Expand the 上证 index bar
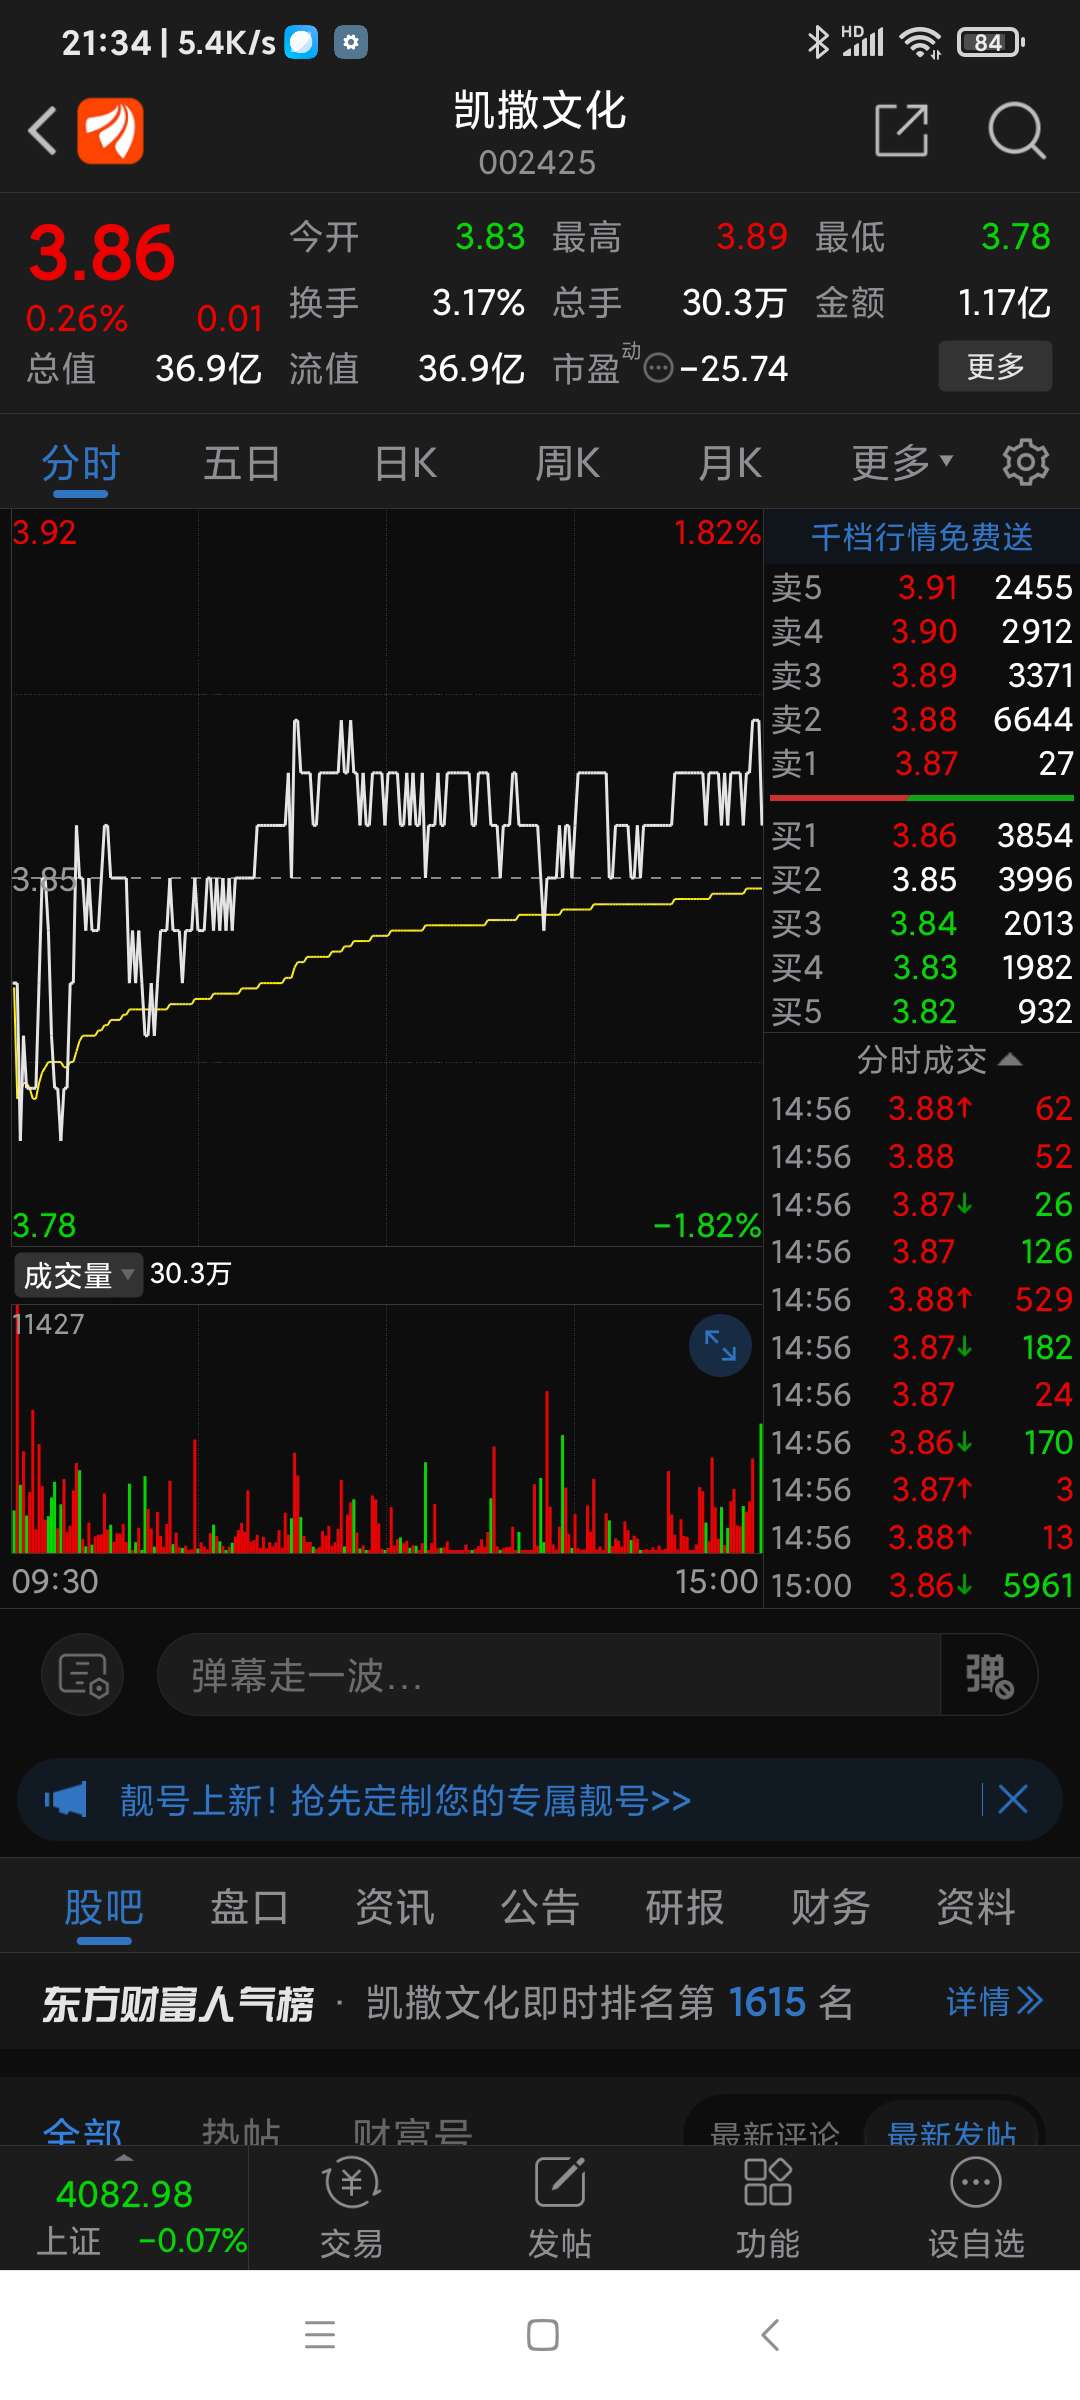 (124, 2208)
